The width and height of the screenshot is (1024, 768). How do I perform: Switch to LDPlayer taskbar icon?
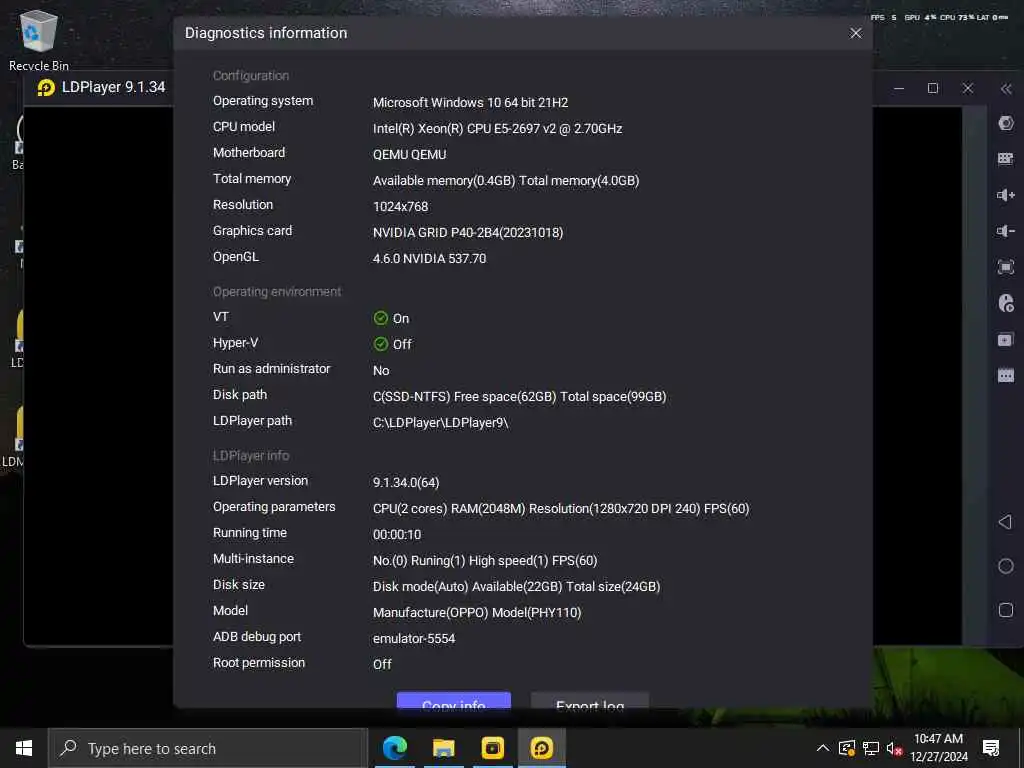click(541, 748)
